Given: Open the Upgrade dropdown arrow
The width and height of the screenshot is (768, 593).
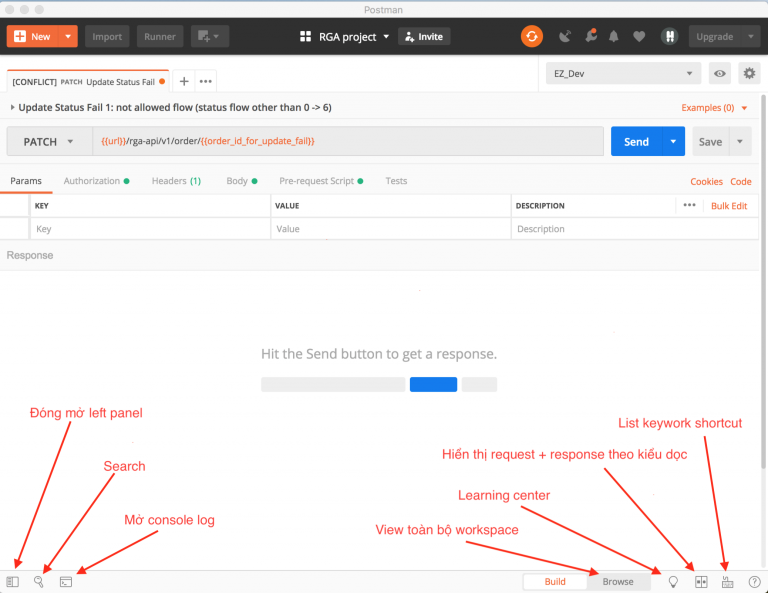Looking at the screenshot, I should tap(751, 36).
